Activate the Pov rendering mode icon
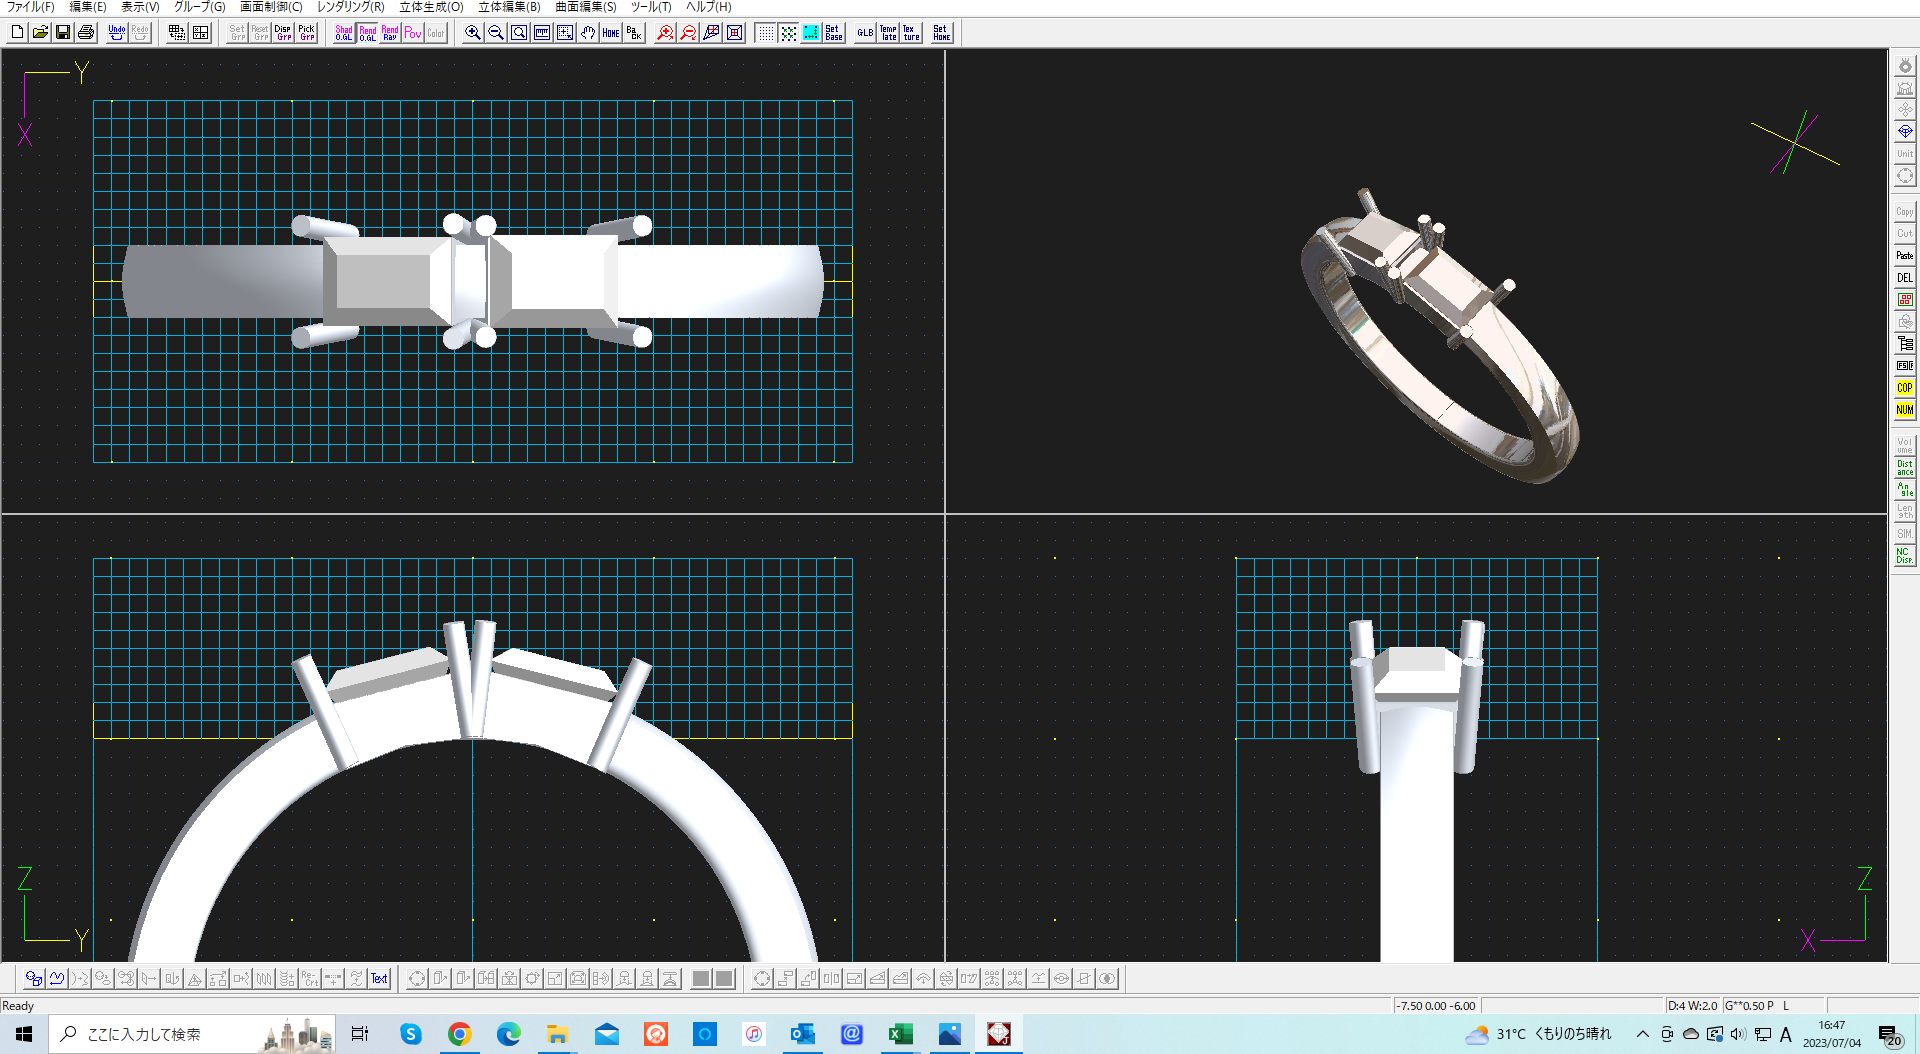 [412, 32]
